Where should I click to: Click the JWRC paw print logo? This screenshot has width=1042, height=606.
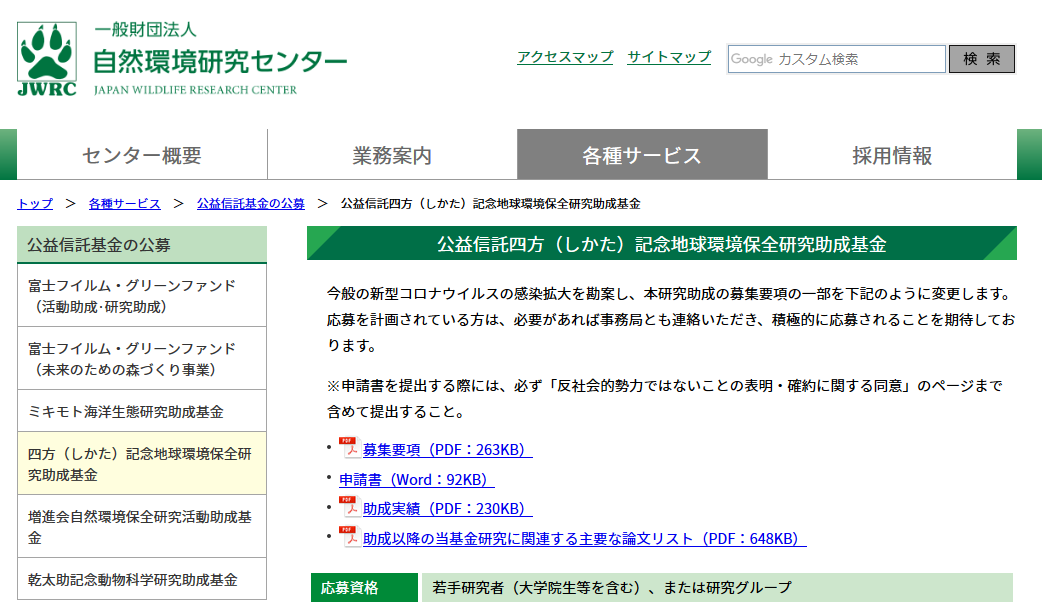(47, 59)
